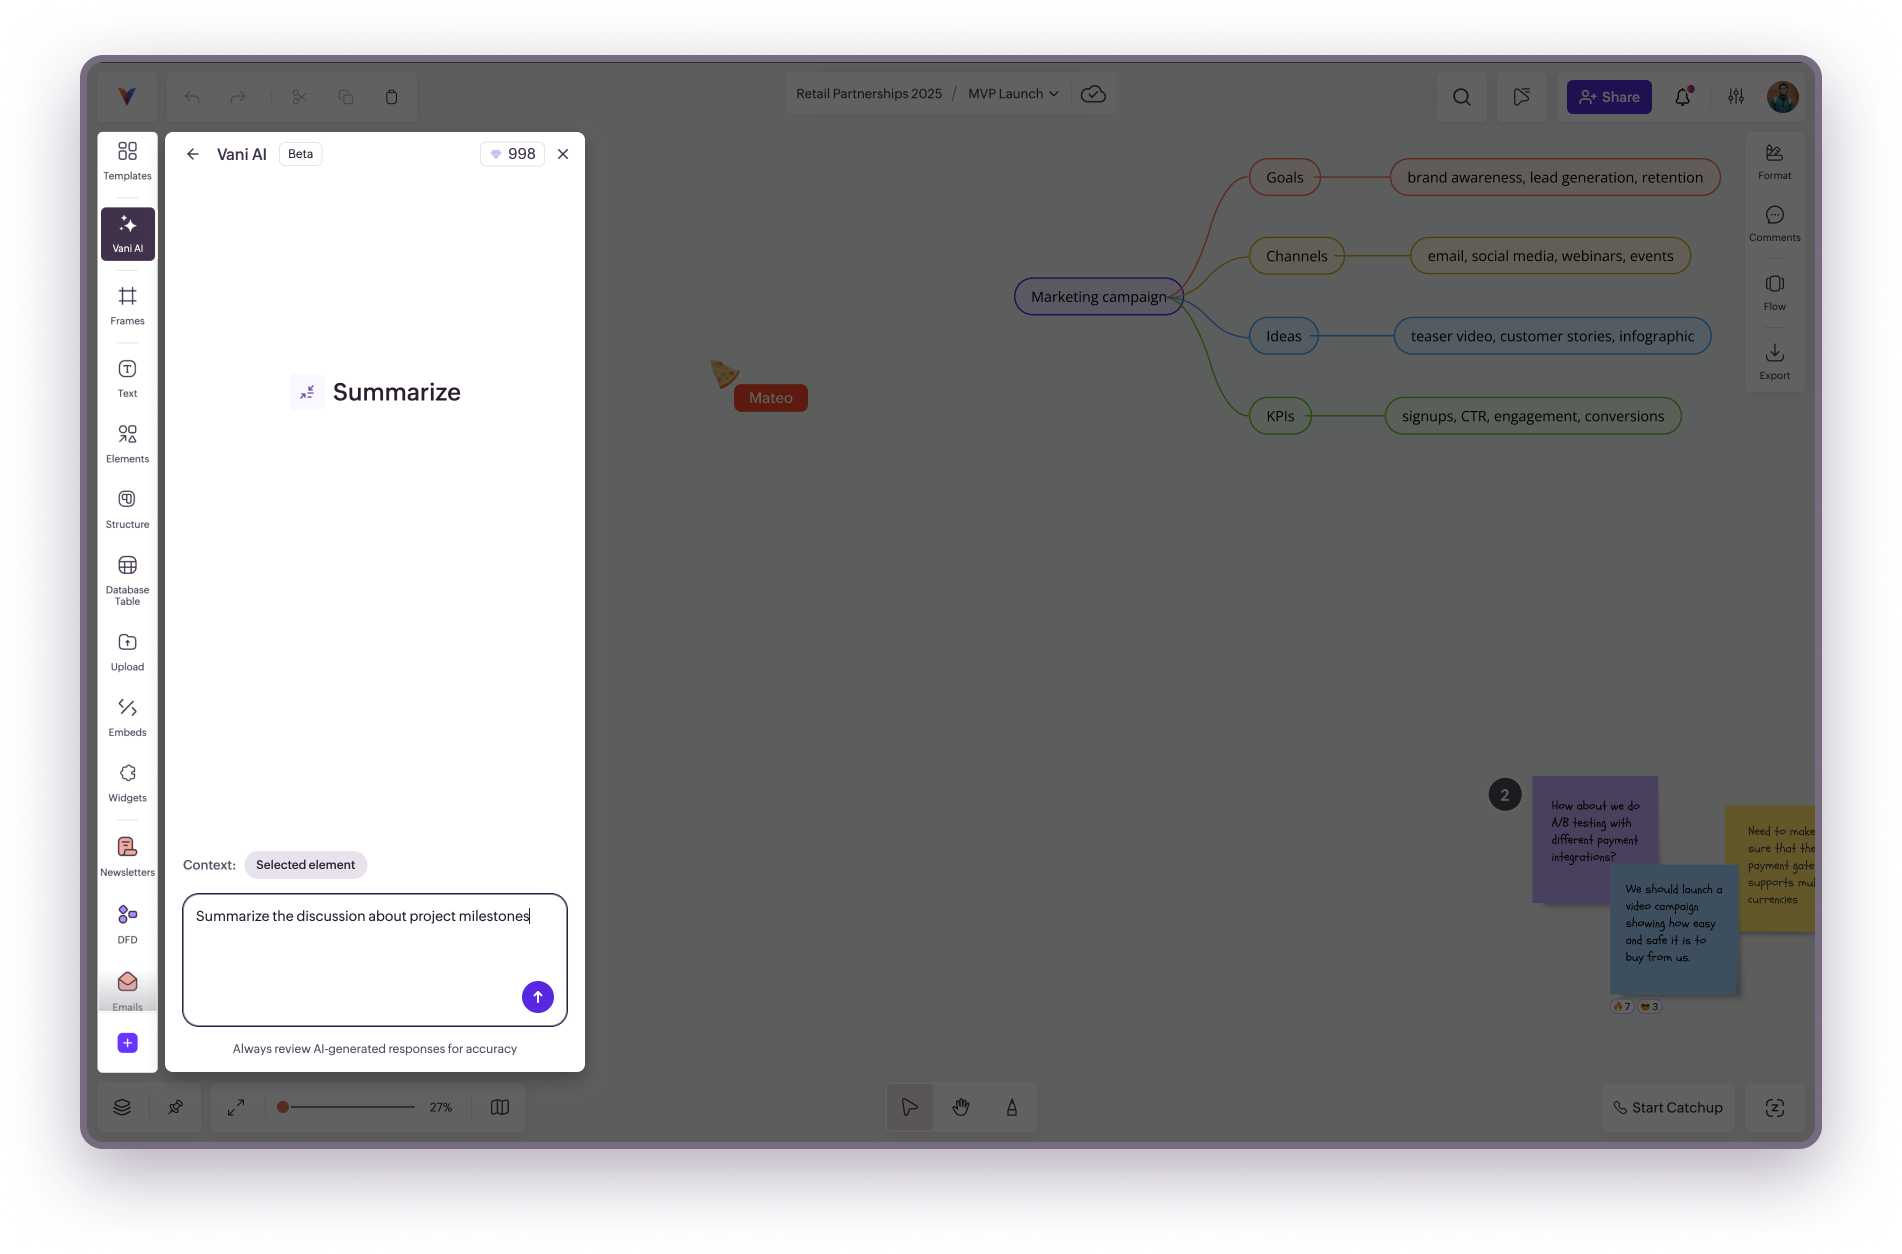
Task: Go to Retail Partnerships 2025 breadcrumb
Action: point(869,94)
